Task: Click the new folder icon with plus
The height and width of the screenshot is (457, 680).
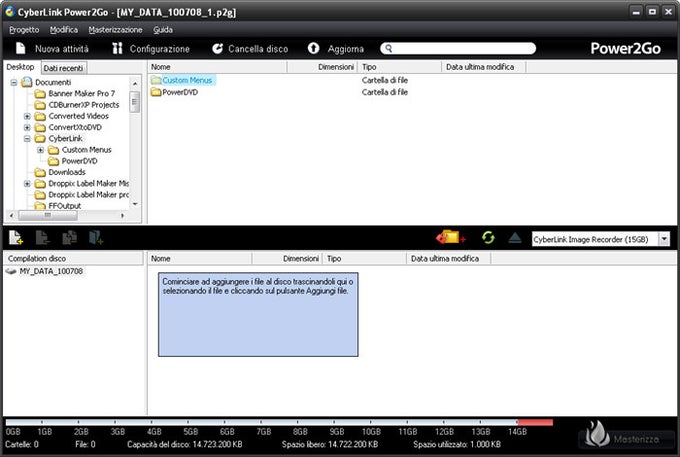Action: point(96,238)
